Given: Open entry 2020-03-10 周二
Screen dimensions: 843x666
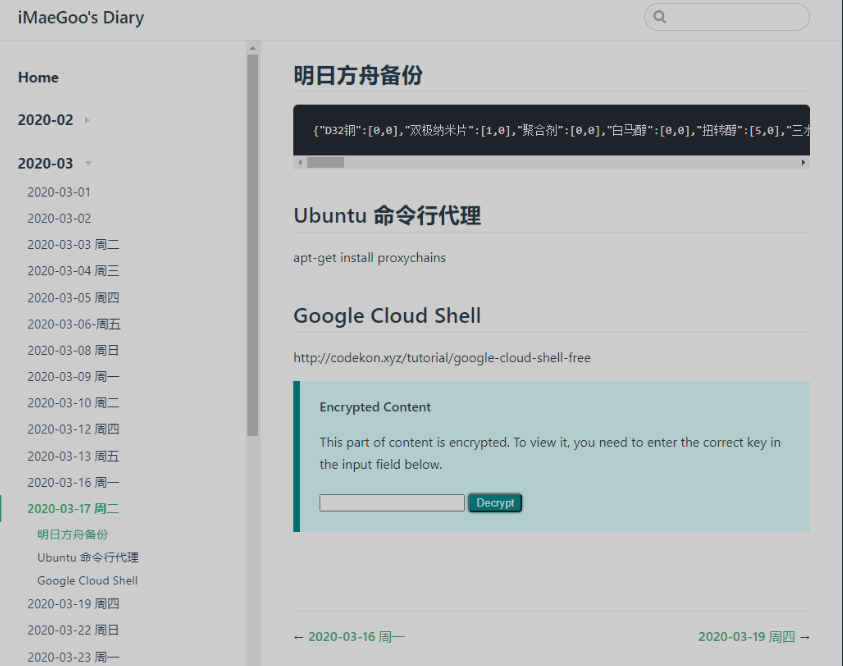Looking at the screenshot, I should pyautogui.click(x=73, y=403).
